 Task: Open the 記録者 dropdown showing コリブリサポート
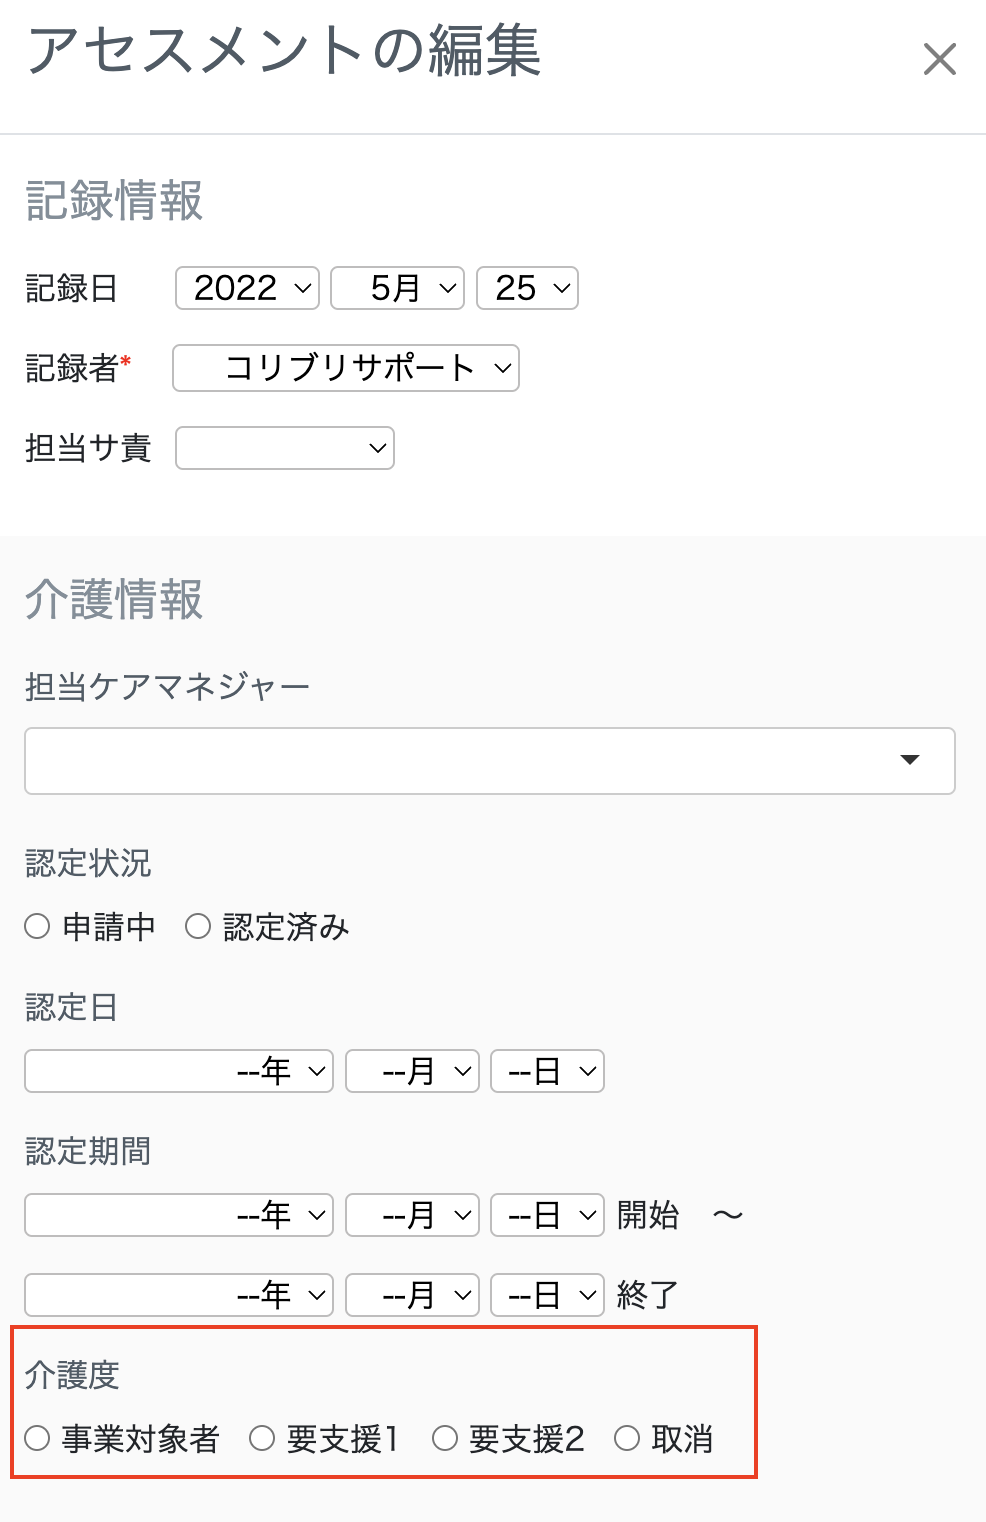pos(345,368)
